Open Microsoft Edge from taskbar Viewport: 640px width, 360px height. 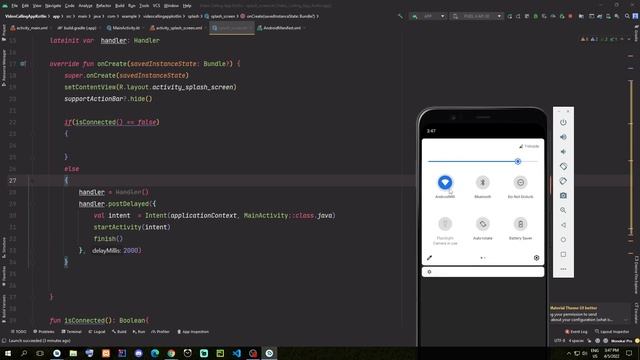155,353
